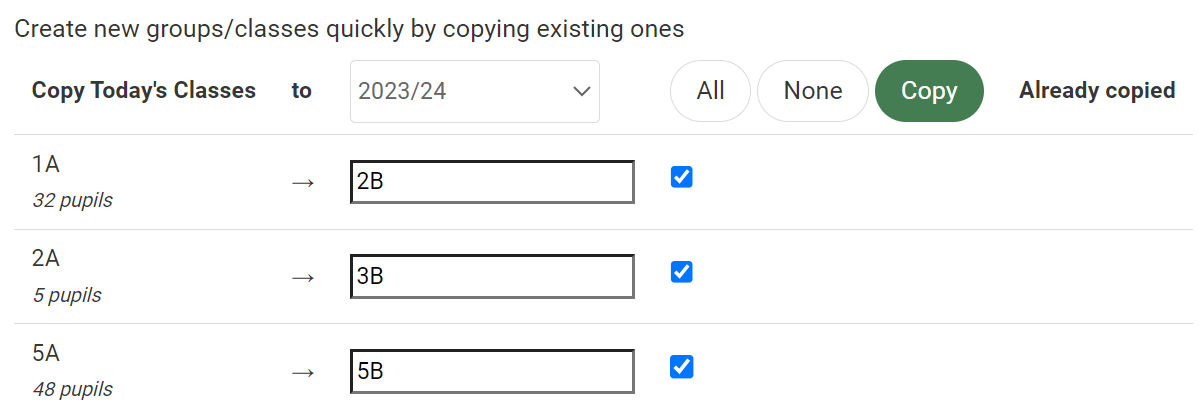This screenshot has height=415, width=1203.
Task: Click the Copy Today's Classes header
Action: click(x=144, y=91)
